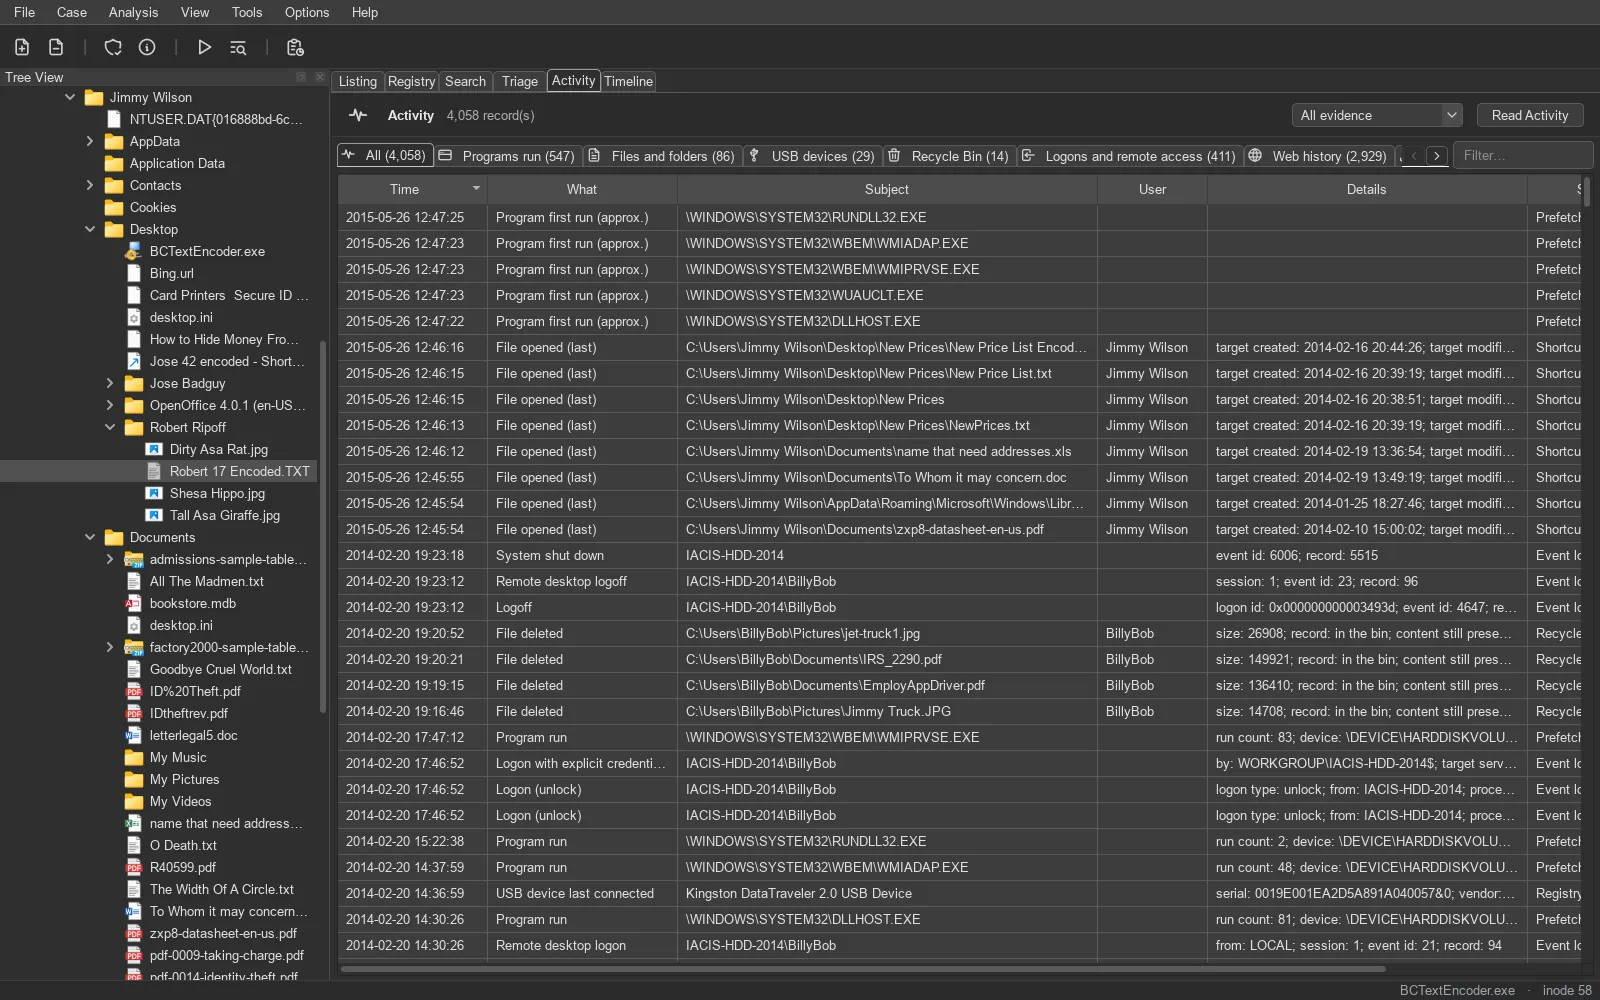
Task: Click the tree view vertical scrollbar
Action: (x=323, y=527)
